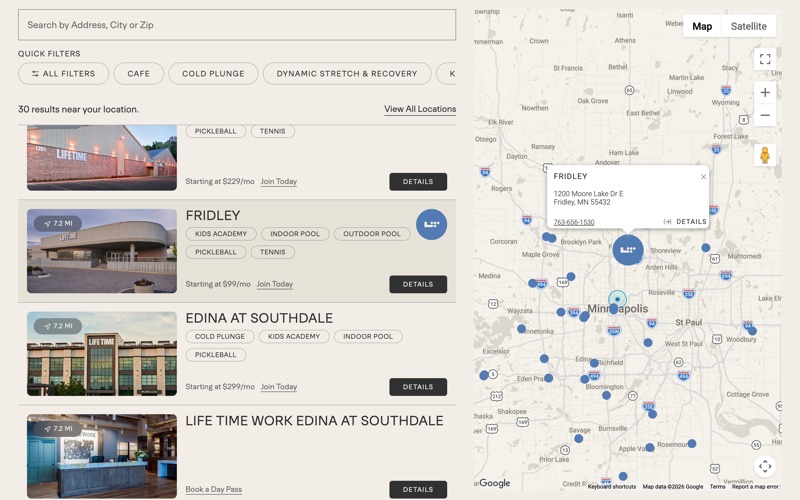The height and width of the screenshot is (500, 800).
Task: Open the ALL FILTERS button
Action: [x=63, y=73]
